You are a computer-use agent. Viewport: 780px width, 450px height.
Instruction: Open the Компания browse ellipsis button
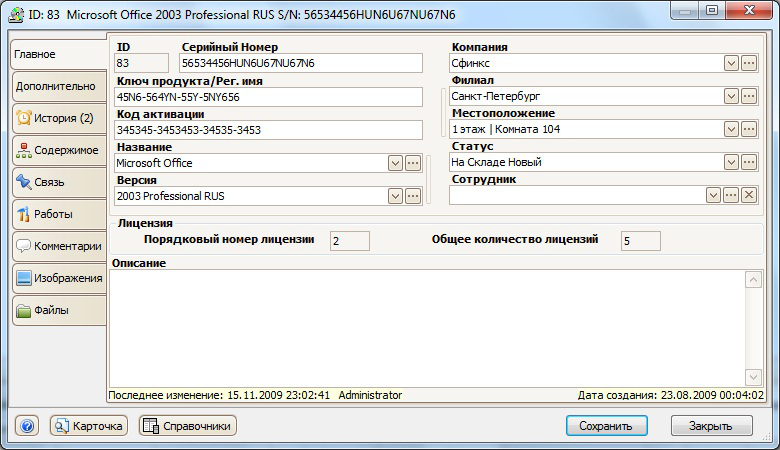pos(748,63)
